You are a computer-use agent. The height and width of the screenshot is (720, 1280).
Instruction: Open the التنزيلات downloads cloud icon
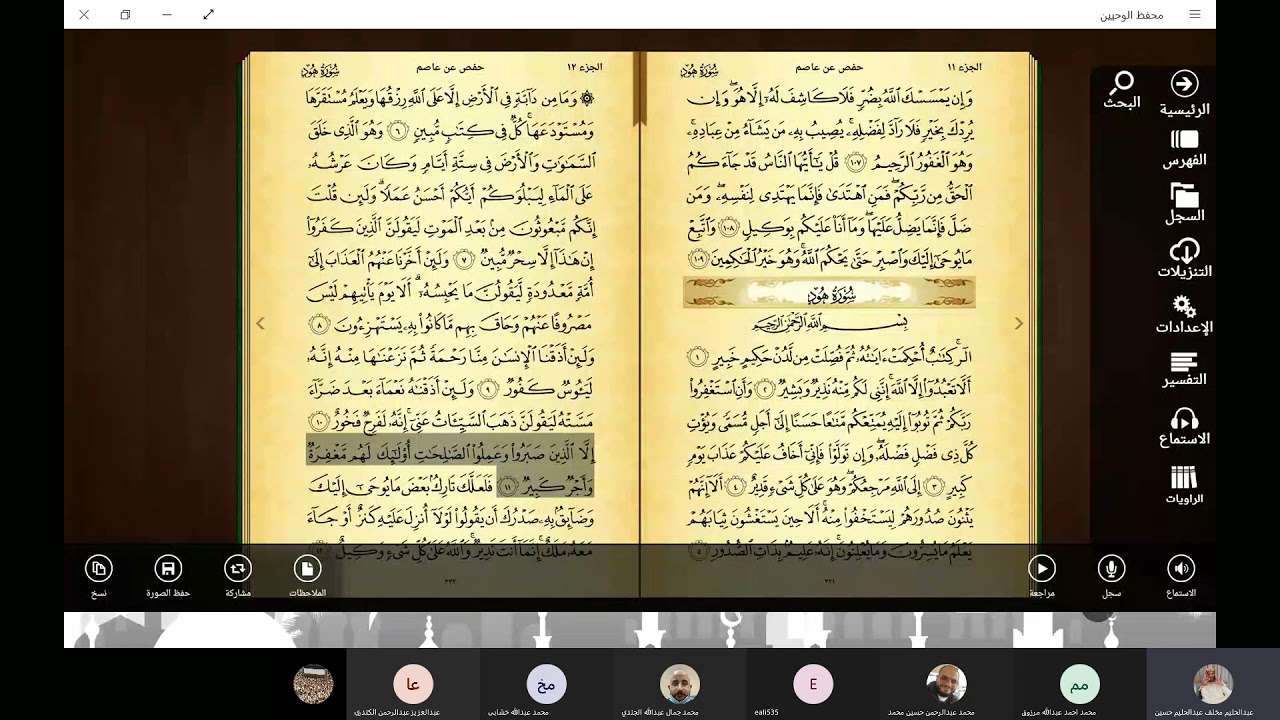pyautogui.click(x=1184, y=251)
